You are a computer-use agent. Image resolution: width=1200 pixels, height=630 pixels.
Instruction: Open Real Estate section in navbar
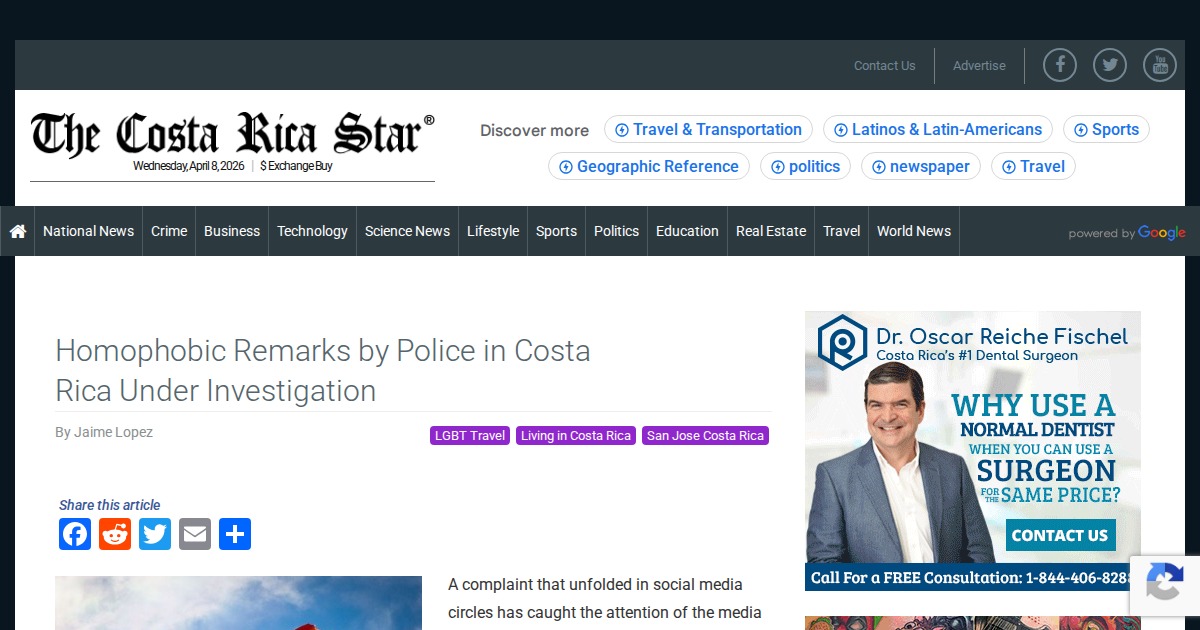point(771,231)
